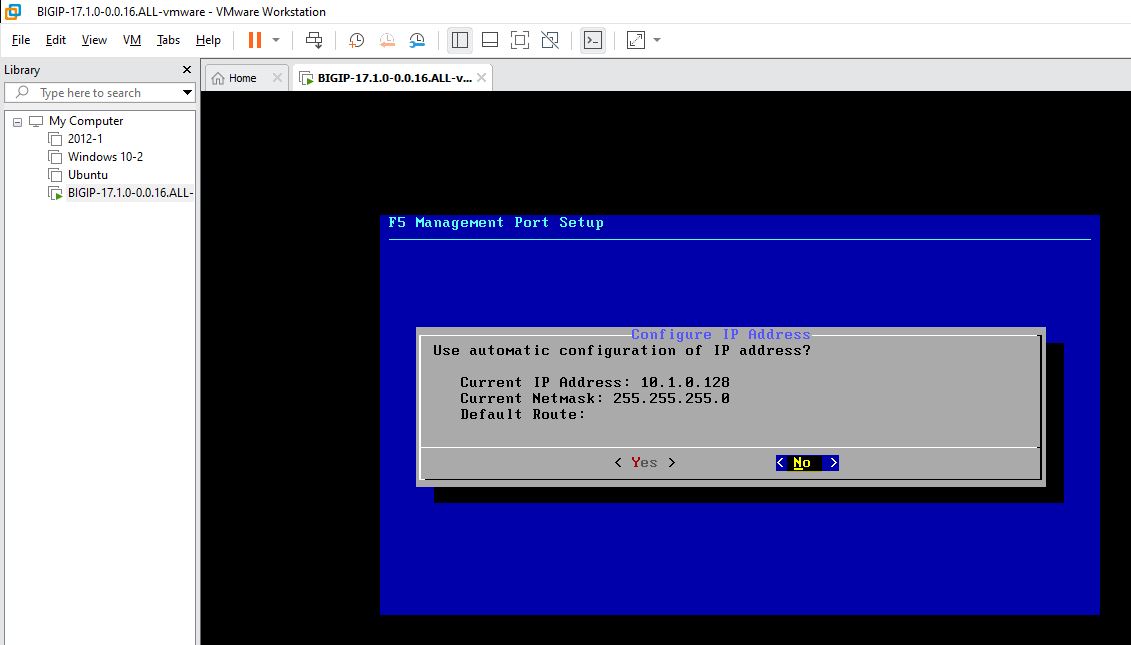Take a snapshot of this VM

356,40
